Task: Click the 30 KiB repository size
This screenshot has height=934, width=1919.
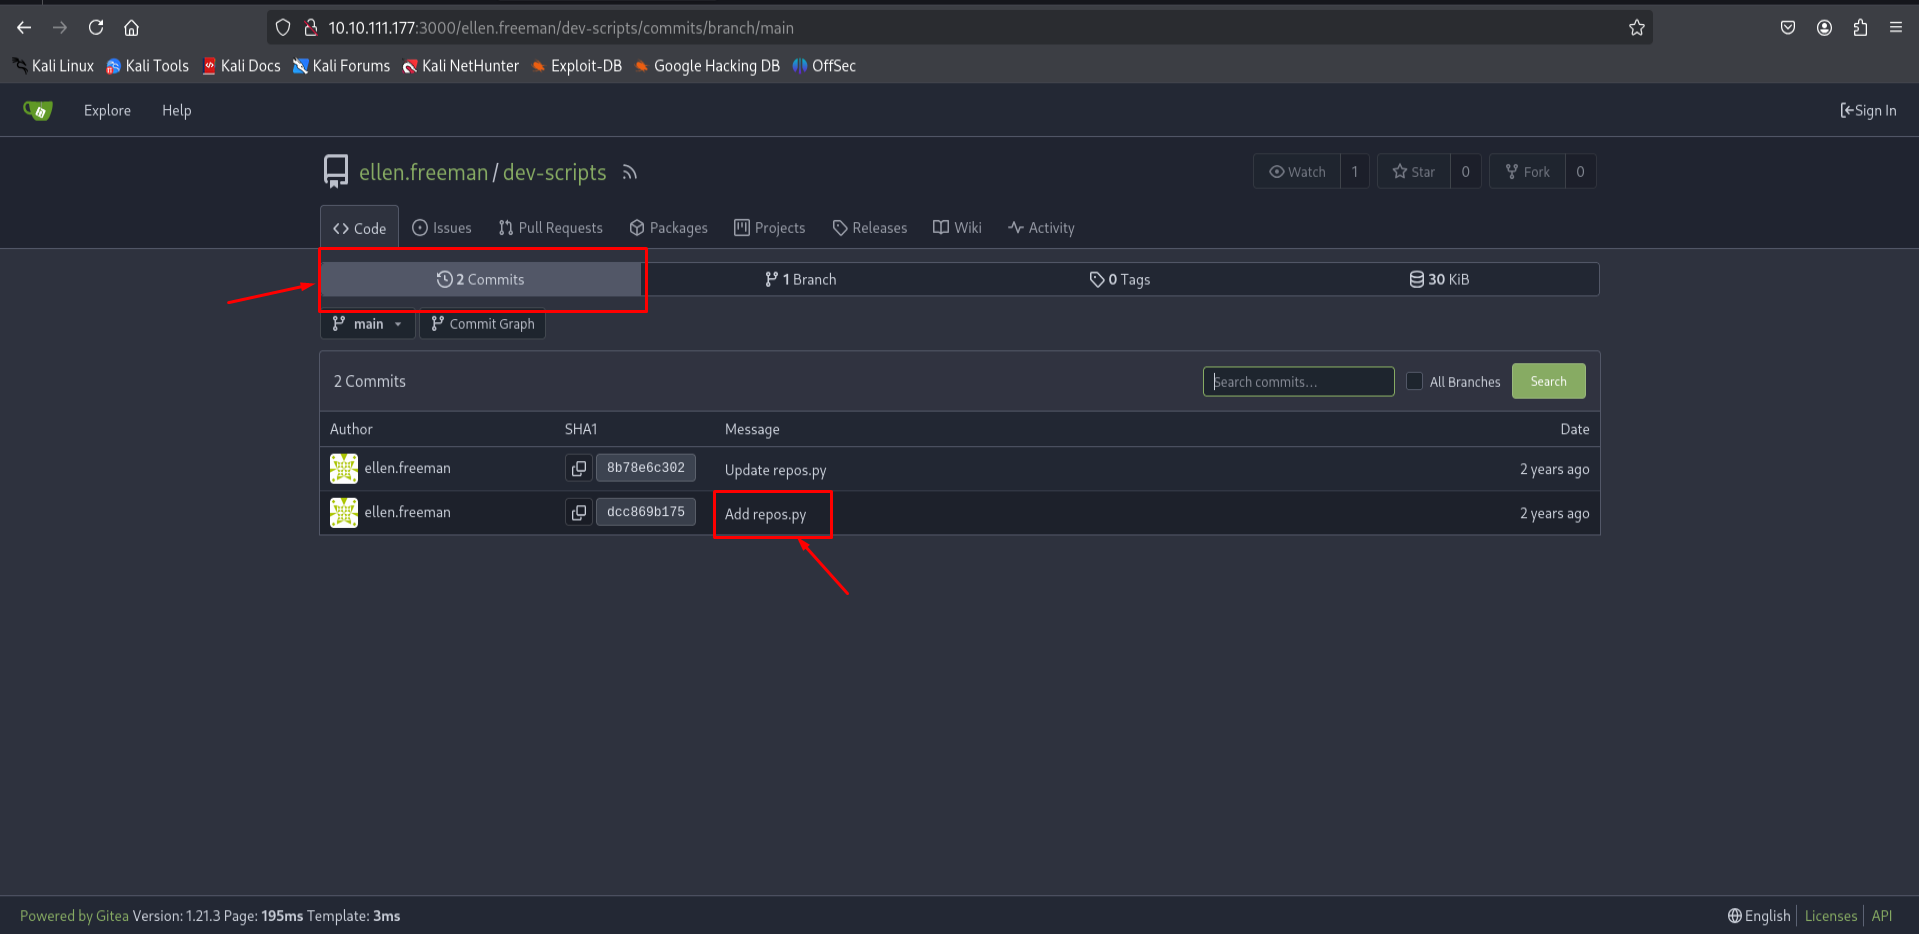Action: (x=1439, y=279)
